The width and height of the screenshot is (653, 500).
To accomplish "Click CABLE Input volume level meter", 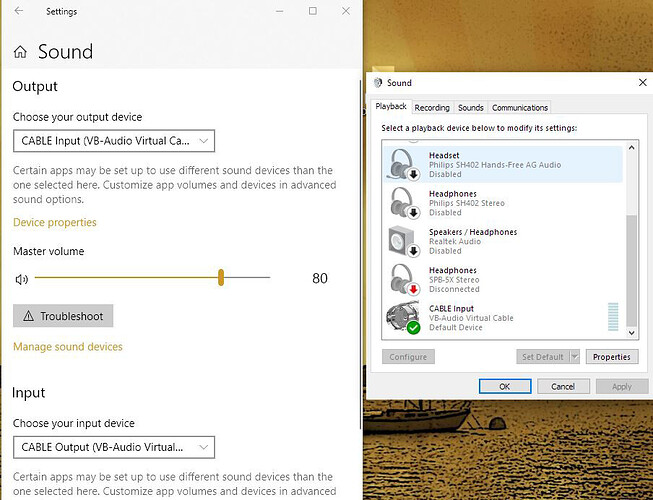I will point(613,317).
